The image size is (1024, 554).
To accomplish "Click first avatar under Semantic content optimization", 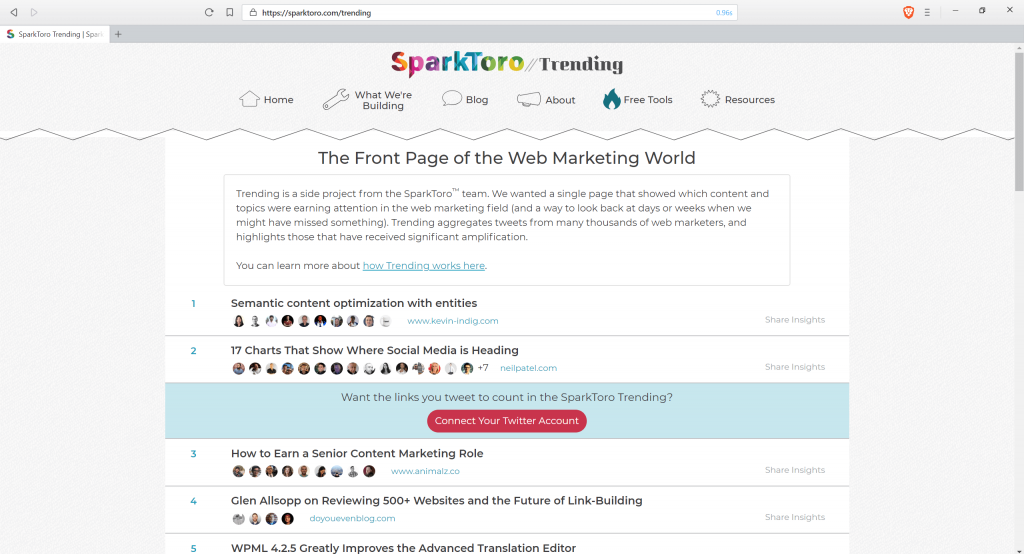I will (x=238, y=321).
